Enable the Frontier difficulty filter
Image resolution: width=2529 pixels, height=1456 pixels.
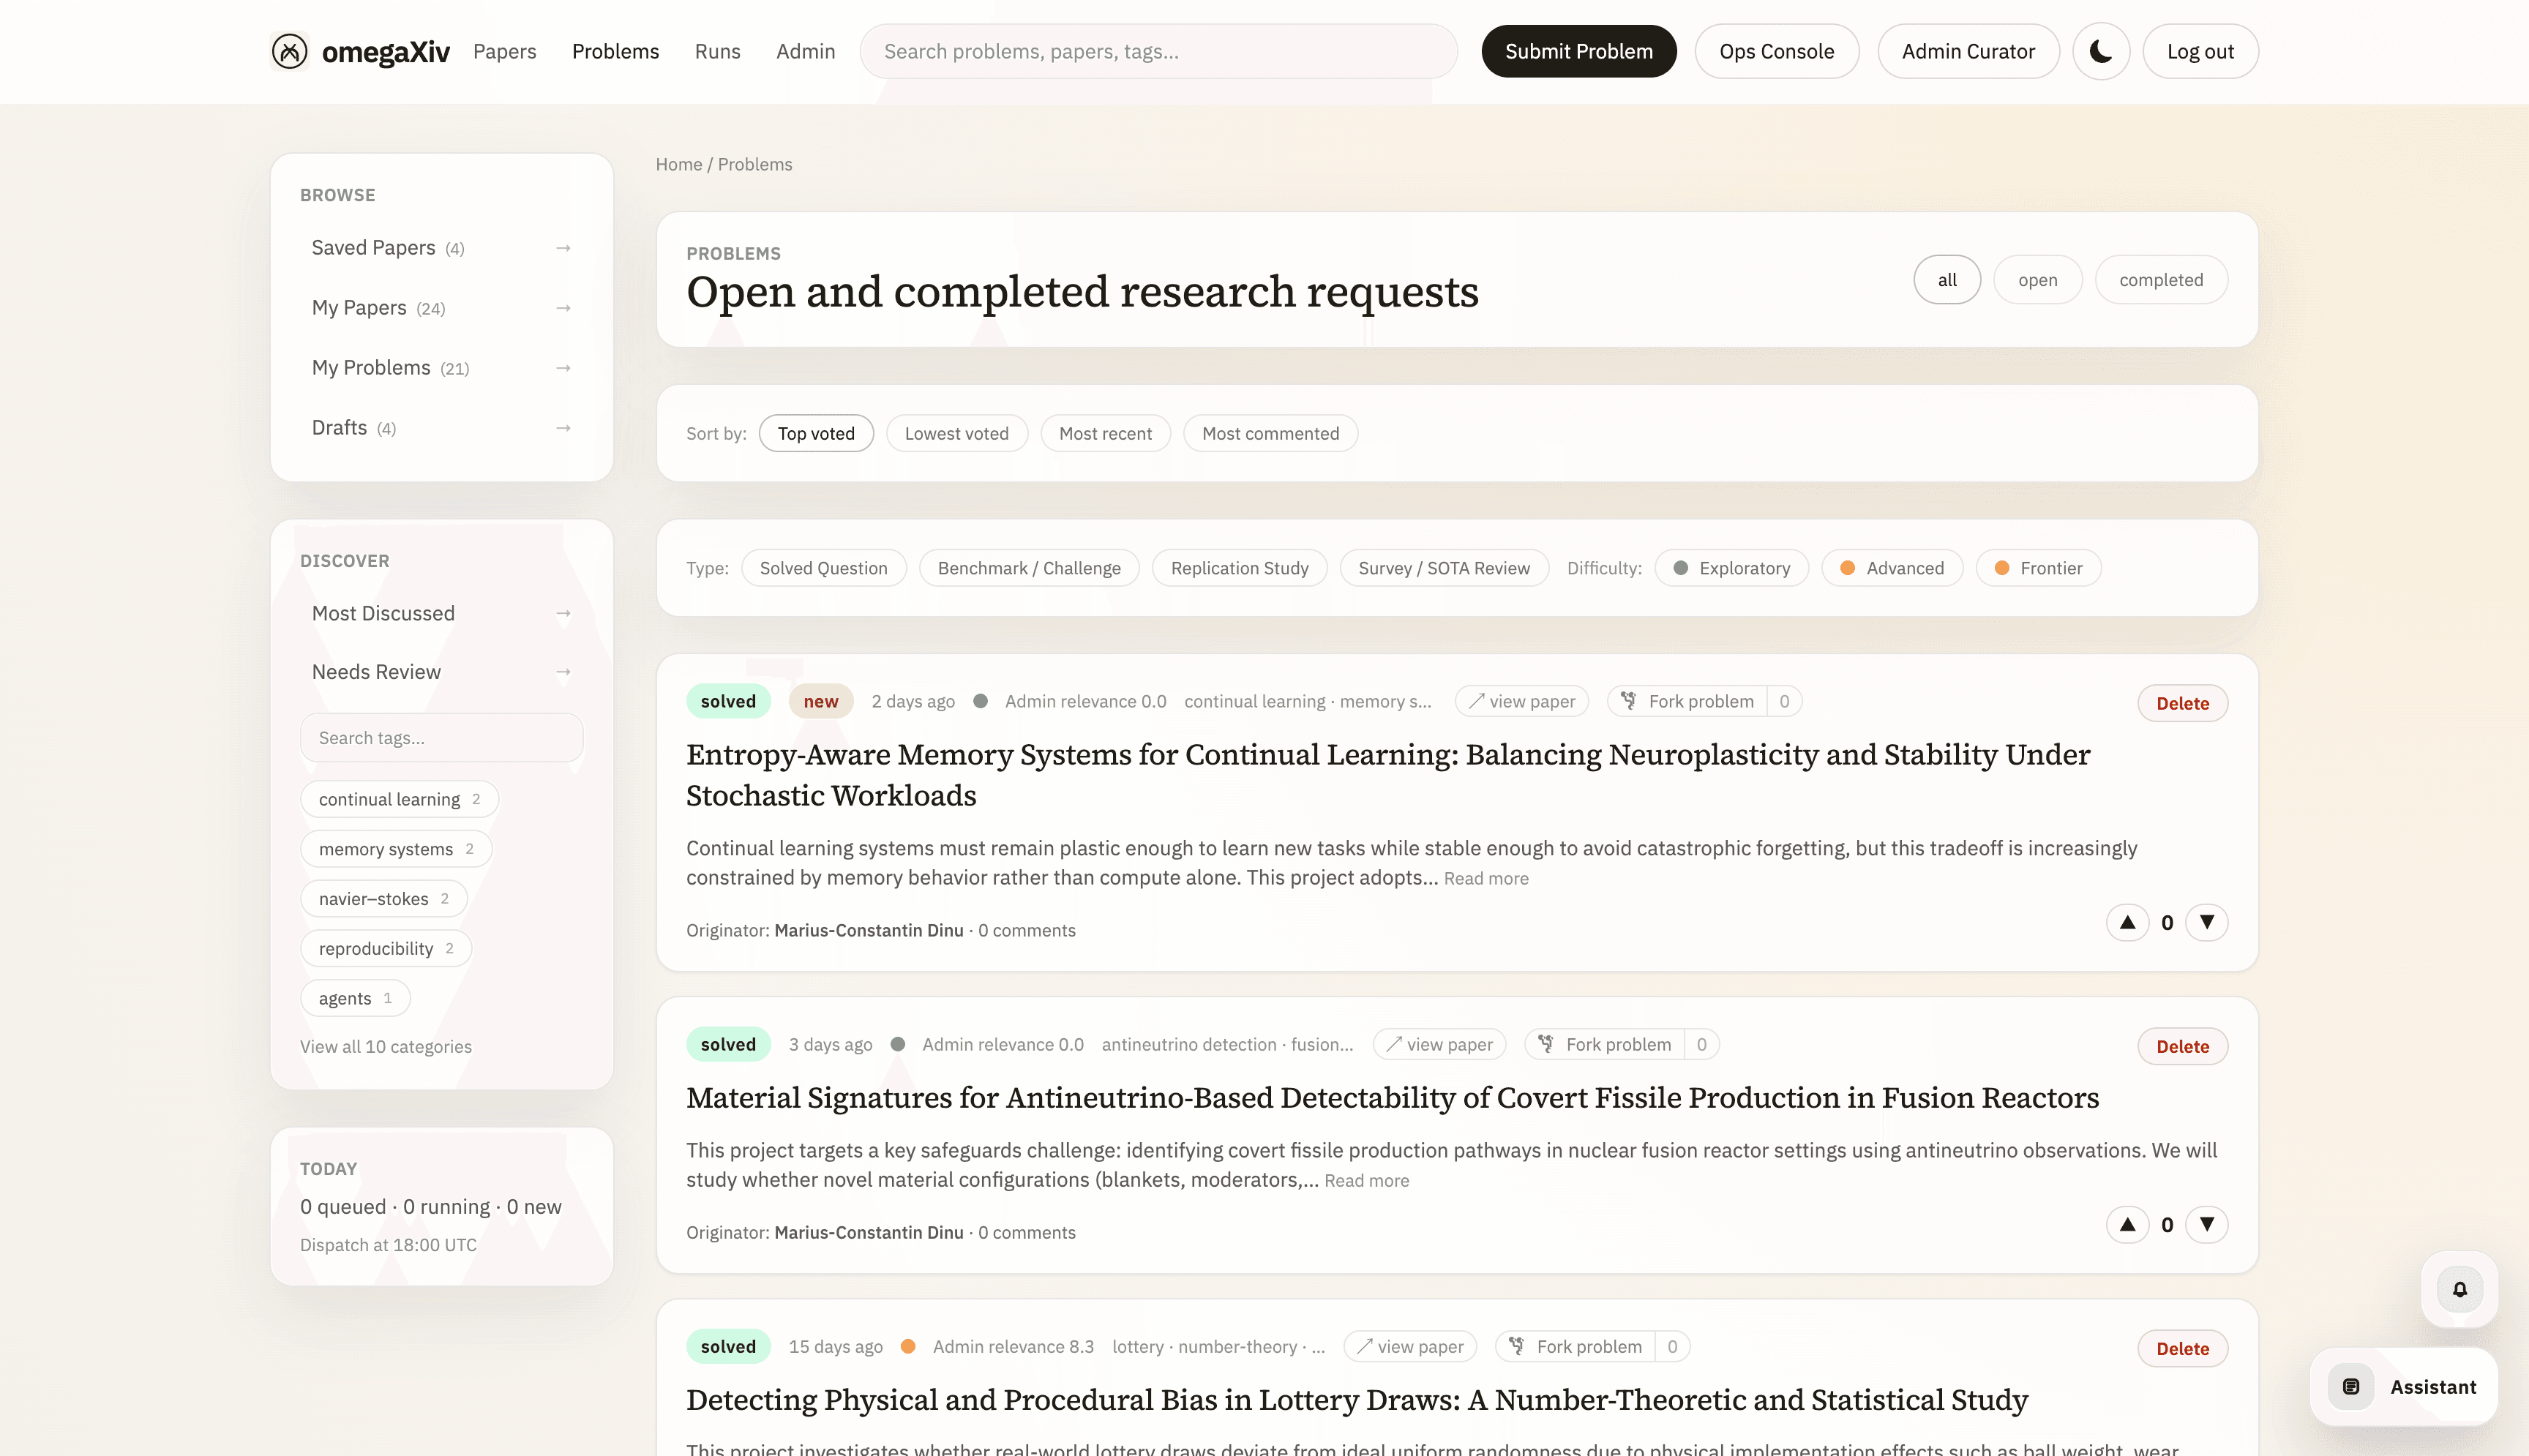click(x=2037, y=567)
